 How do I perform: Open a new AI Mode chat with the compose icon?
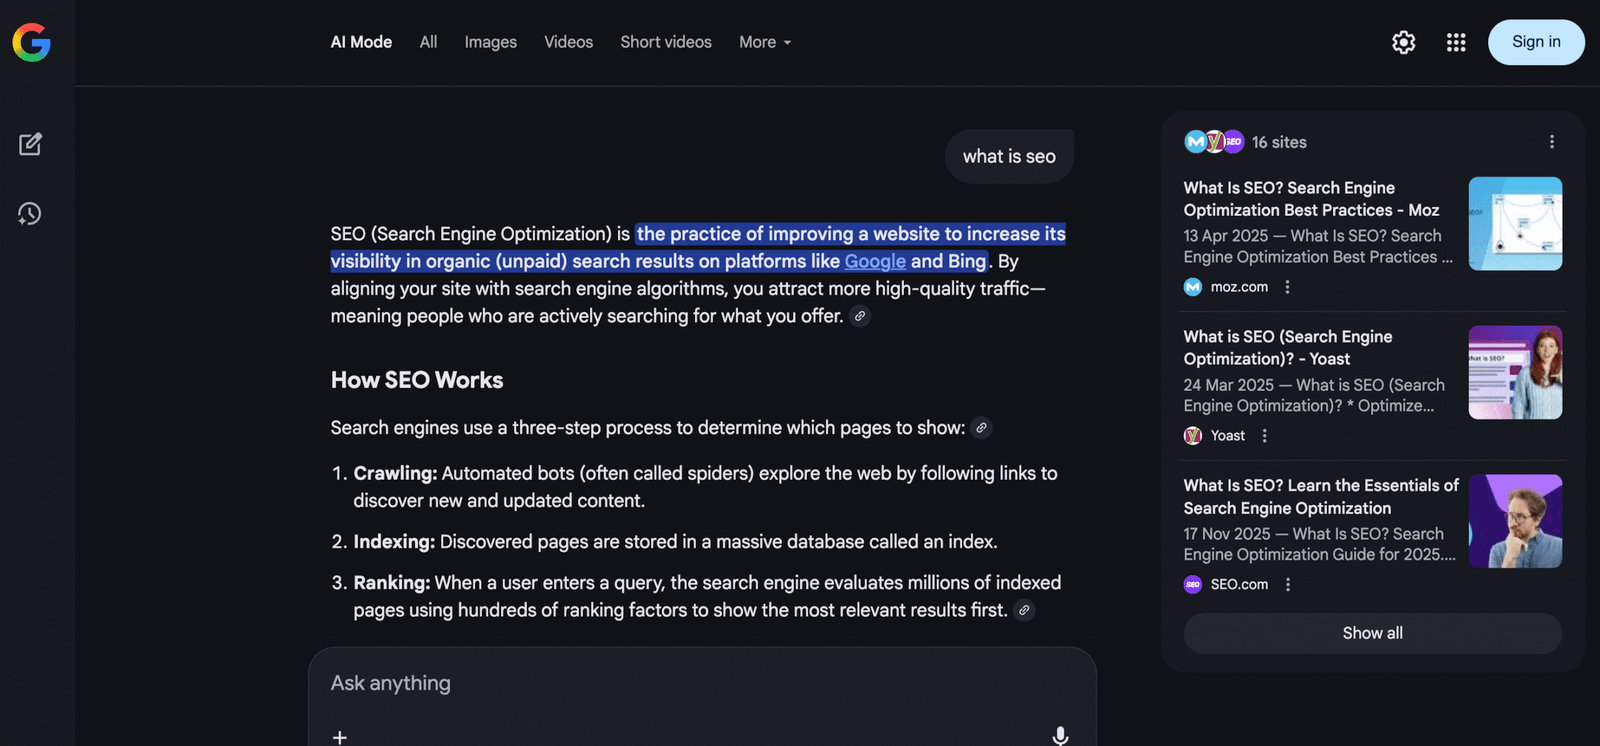click(x=30, y=143)
